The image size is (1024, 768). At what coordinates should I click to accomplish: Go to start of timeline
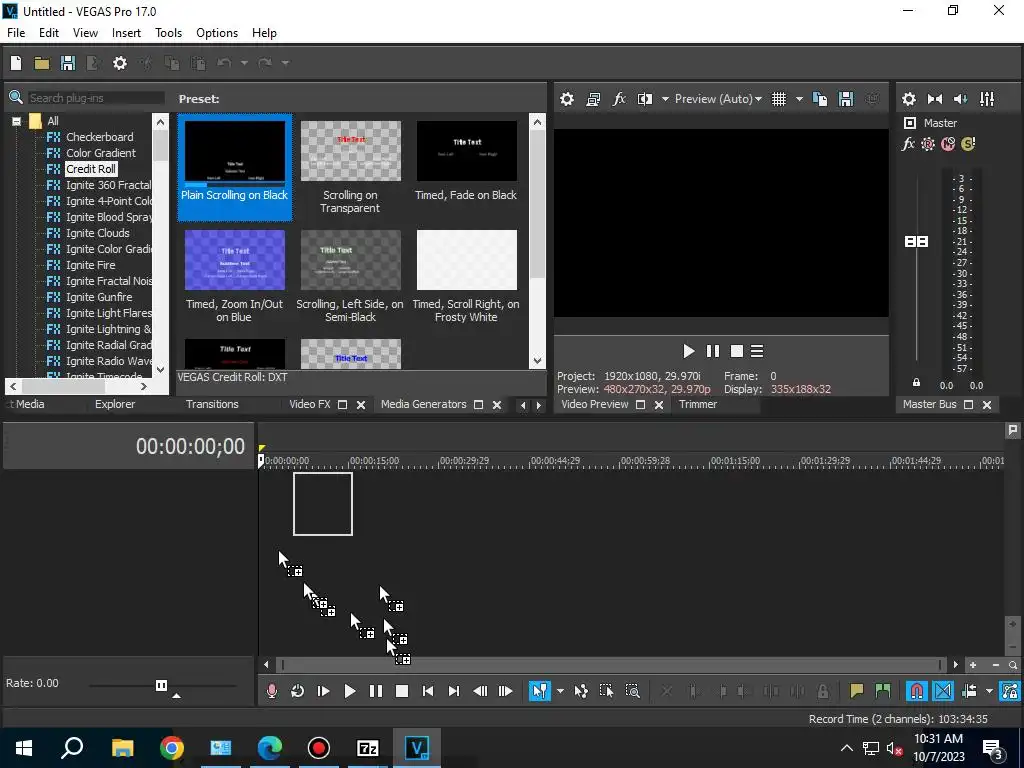pyautogui.click(x=428, y=691)
